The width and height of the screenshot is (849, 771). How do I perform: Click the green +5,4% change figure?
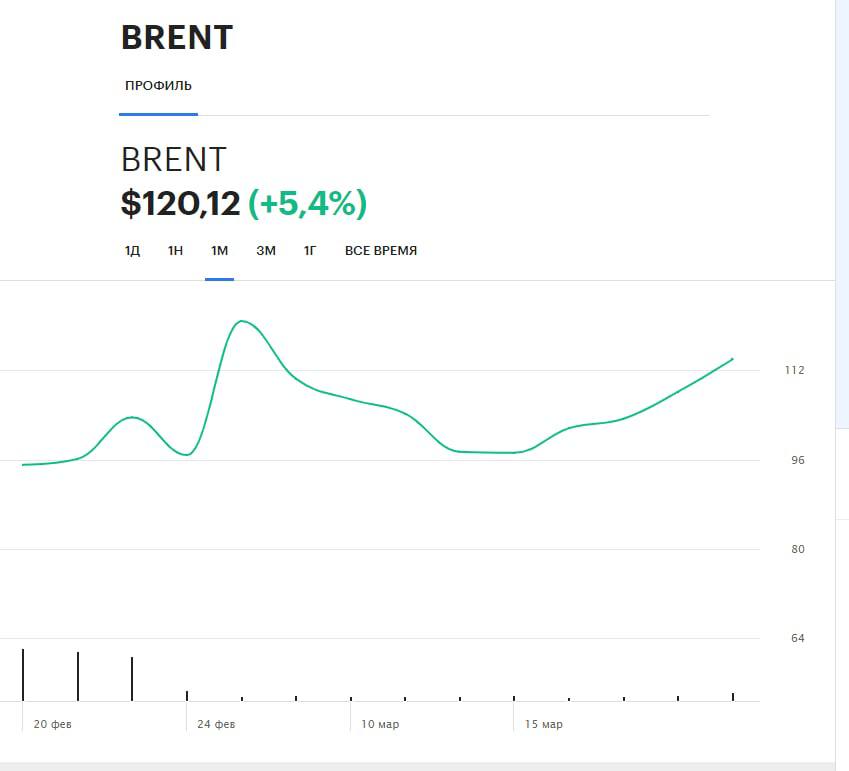point(307,204)
